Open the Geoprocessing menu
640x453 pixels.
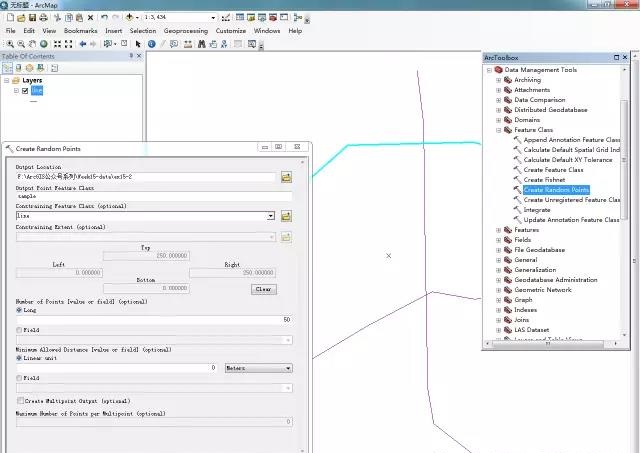tap(186, 31)
